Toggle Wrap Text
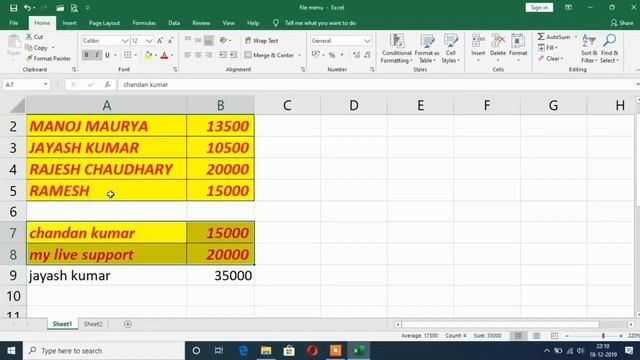The width and height of the screenshot is (640, 360). pyautogui.click(x=262, y=40)
